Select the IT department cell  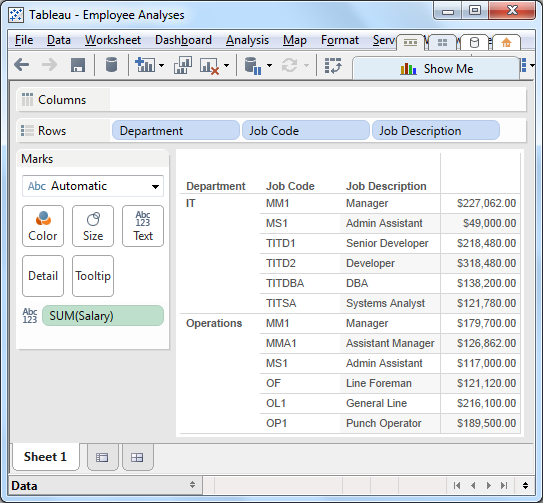tap(191, 203)
